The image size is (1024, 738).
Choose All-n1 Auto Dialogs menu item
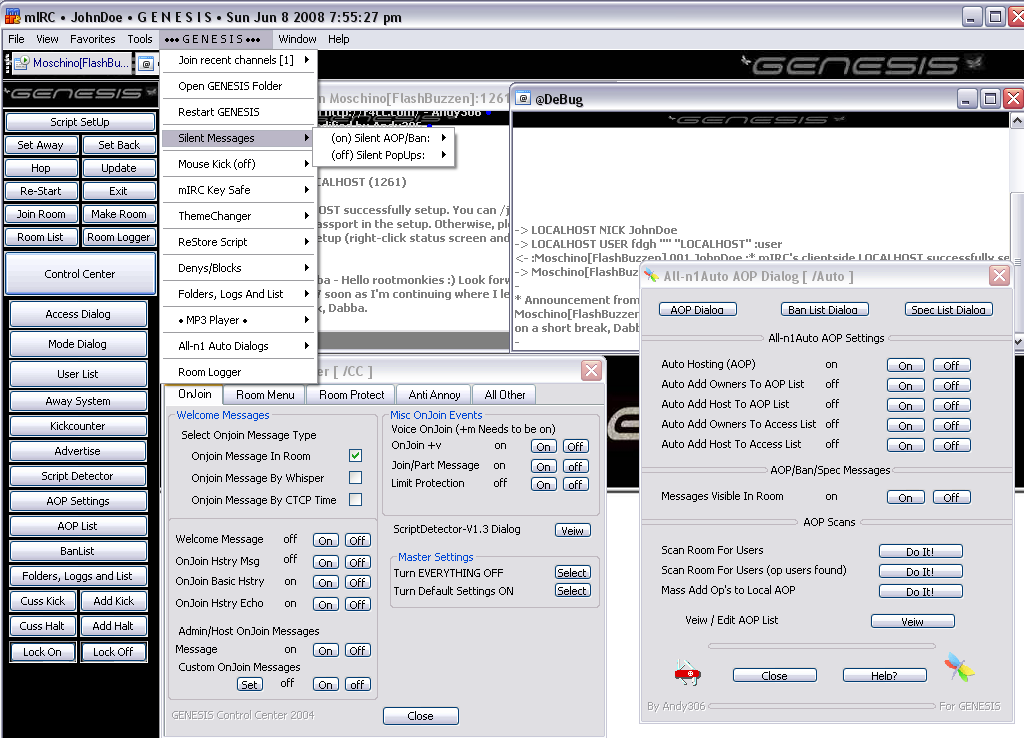[x=239, y=346]
